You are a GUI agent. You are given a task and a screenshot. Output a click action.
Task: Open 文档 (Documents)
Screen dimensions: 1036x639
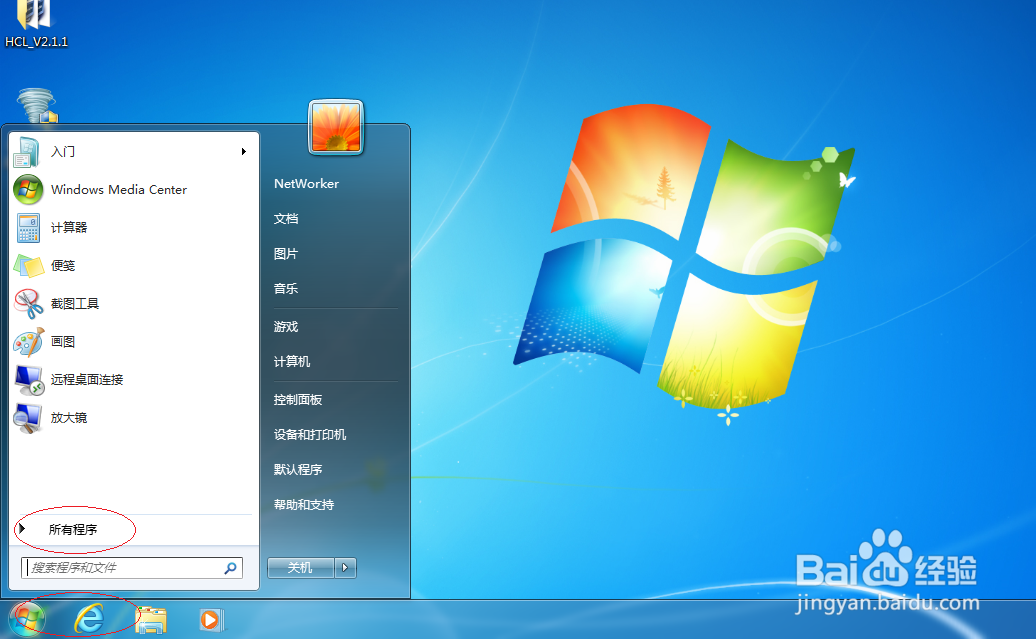286,219
